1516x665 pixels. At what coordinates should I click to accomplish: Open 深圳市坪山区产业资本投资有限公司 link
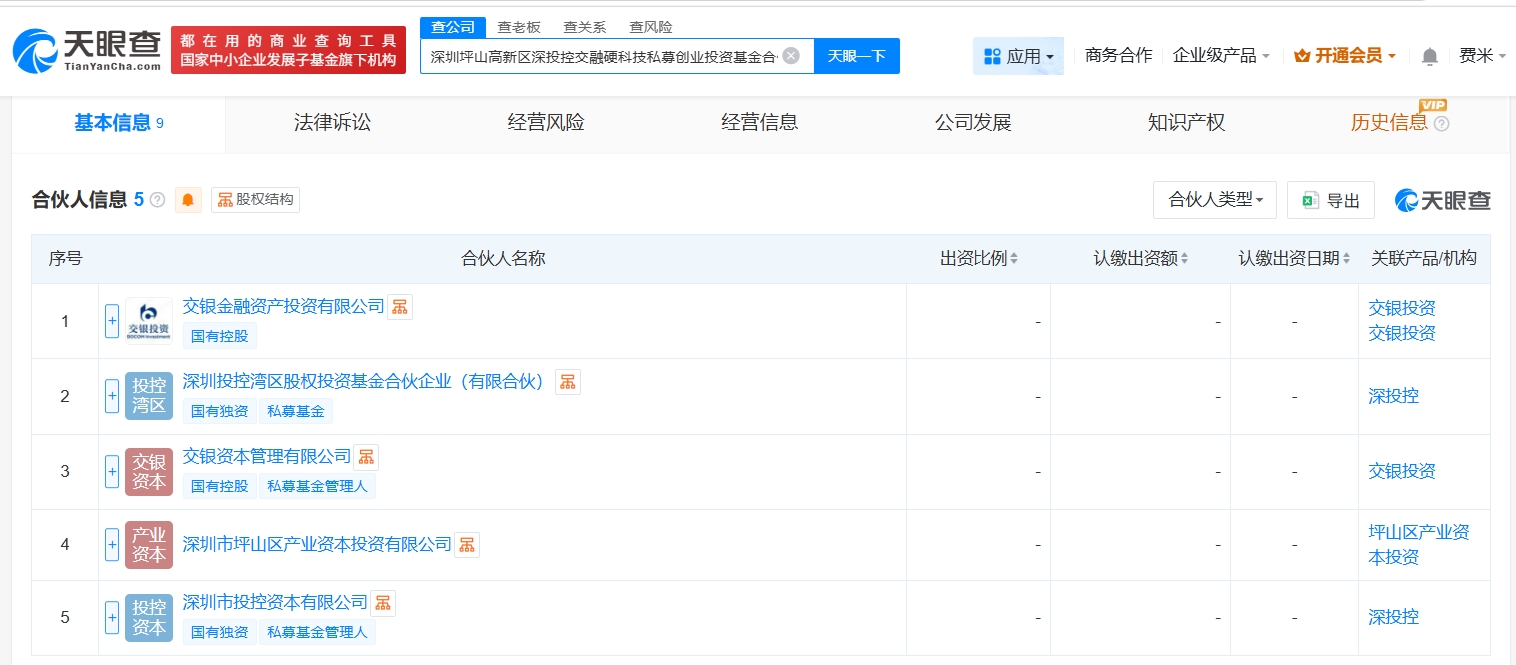click(317, 544)
